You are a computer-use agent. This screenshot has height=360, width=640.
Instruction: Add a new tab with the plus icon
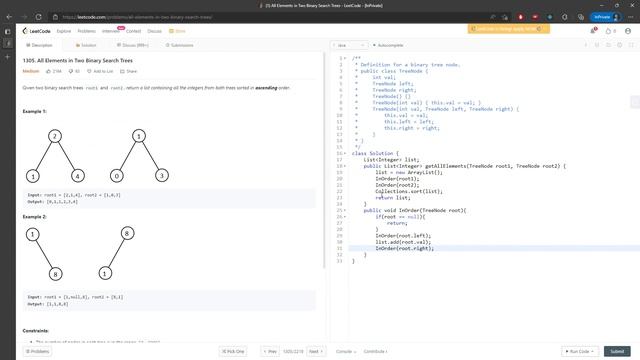point(8,57)
